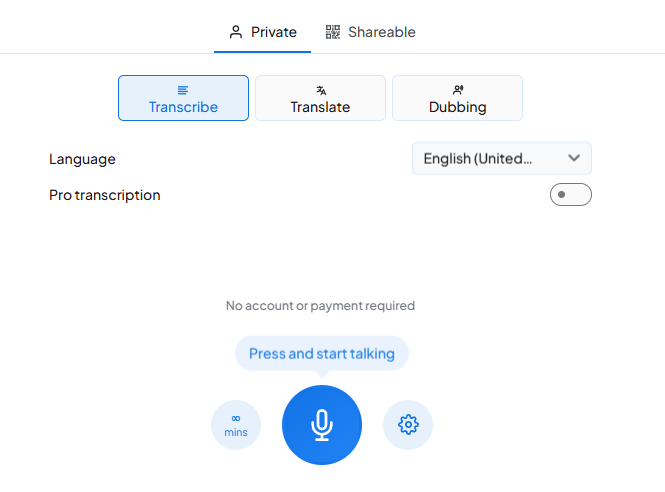Expand the language chevron arrow
This screenshot has height=492, width=665.
pyautogui.click(x=574, y=158)
